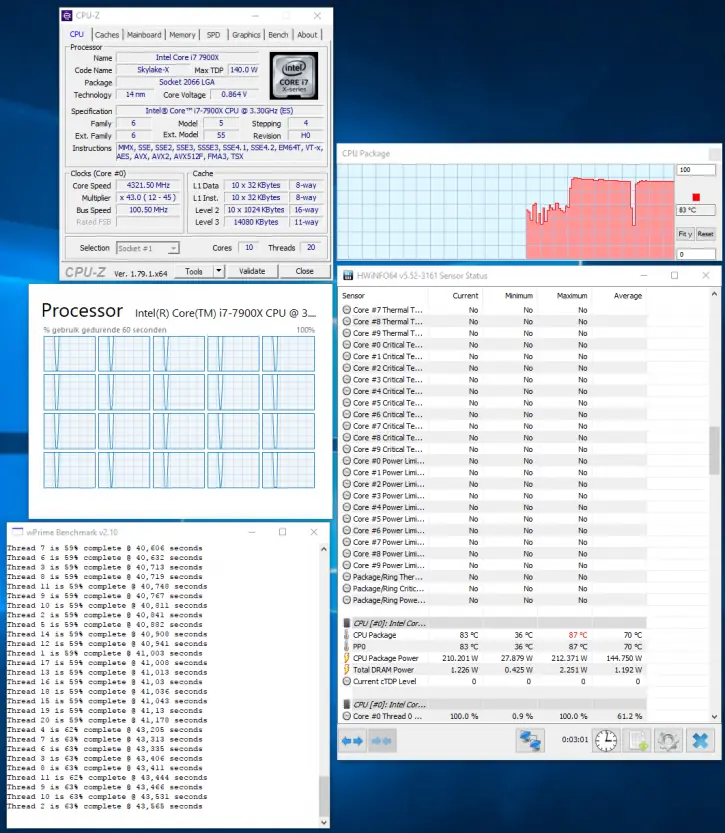
Task: Click the circle icon beside Package/Ring Critic...
Action: click(x=347, y=589)
